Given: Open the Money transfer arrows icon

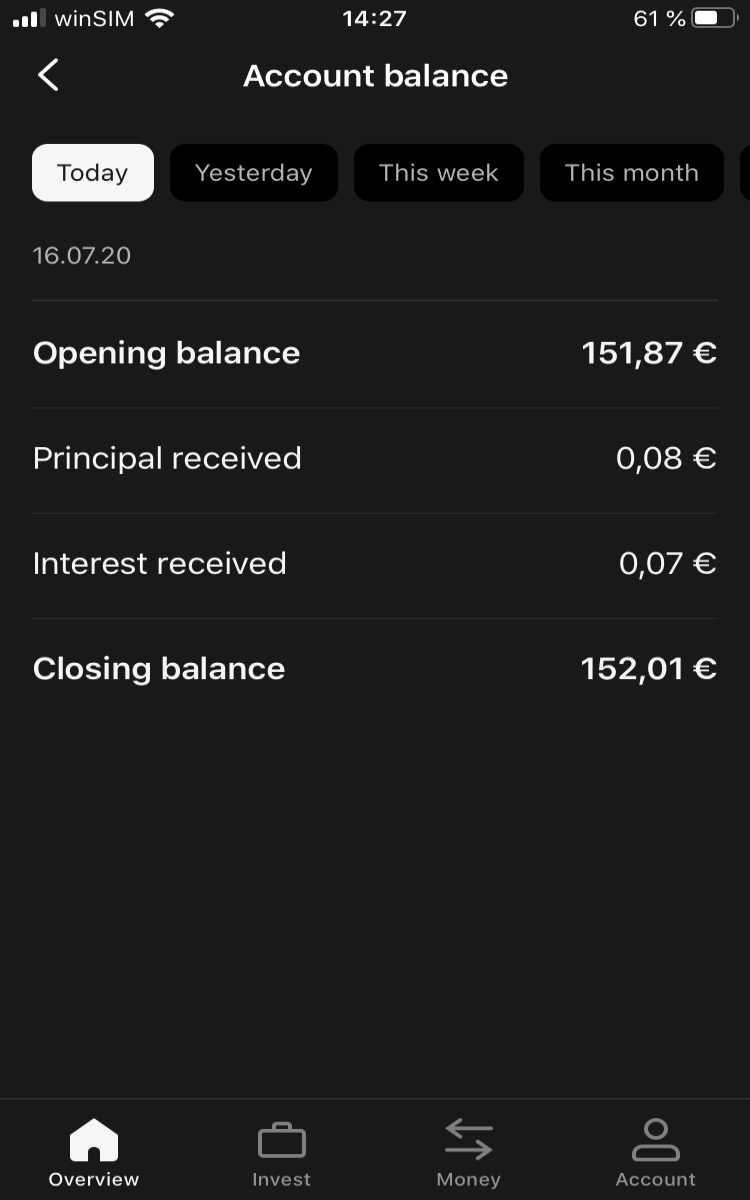Looking at the screenshot, I should tap(469, 1140).
